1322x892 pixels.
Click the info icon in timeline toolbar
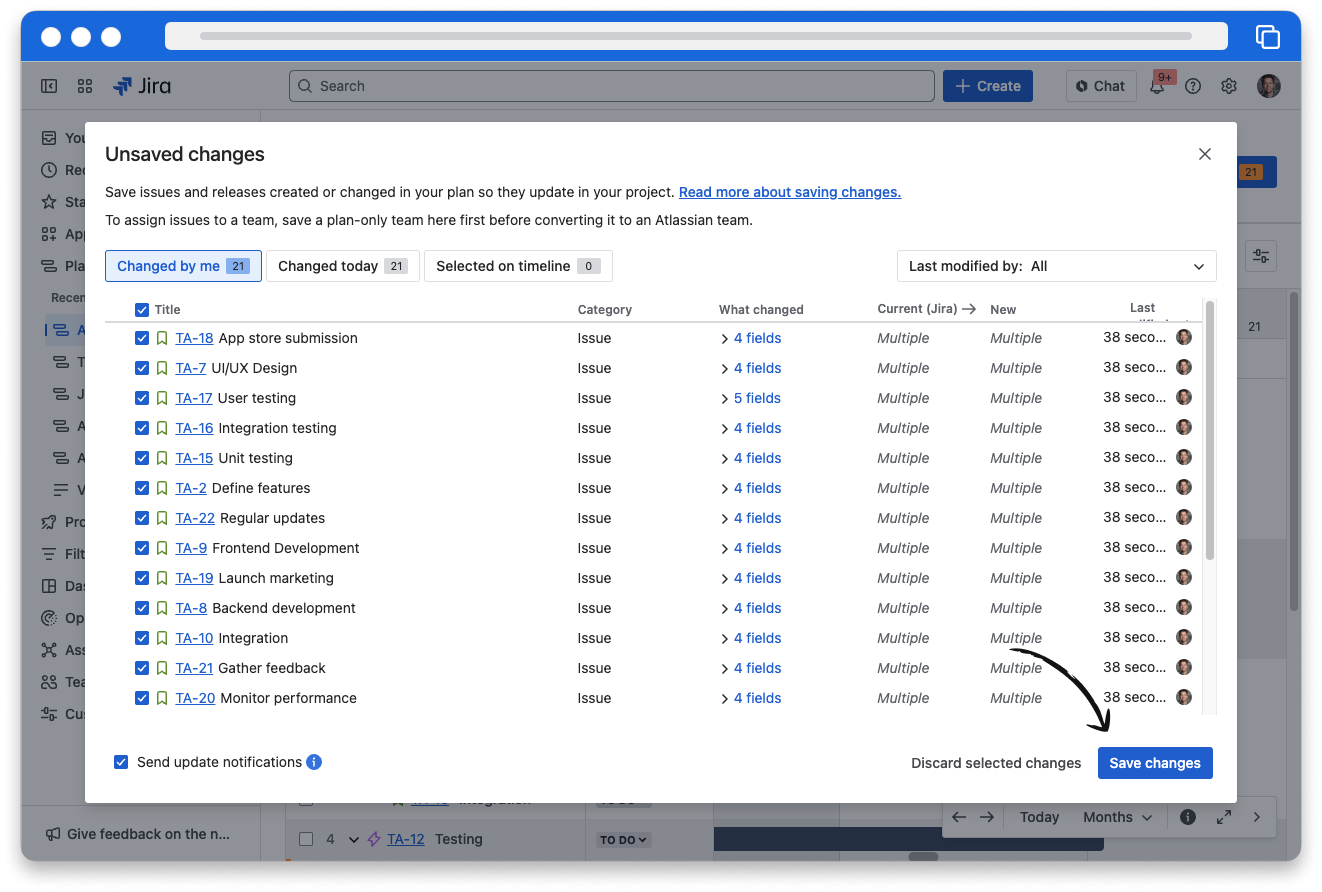coord(1188,817)
